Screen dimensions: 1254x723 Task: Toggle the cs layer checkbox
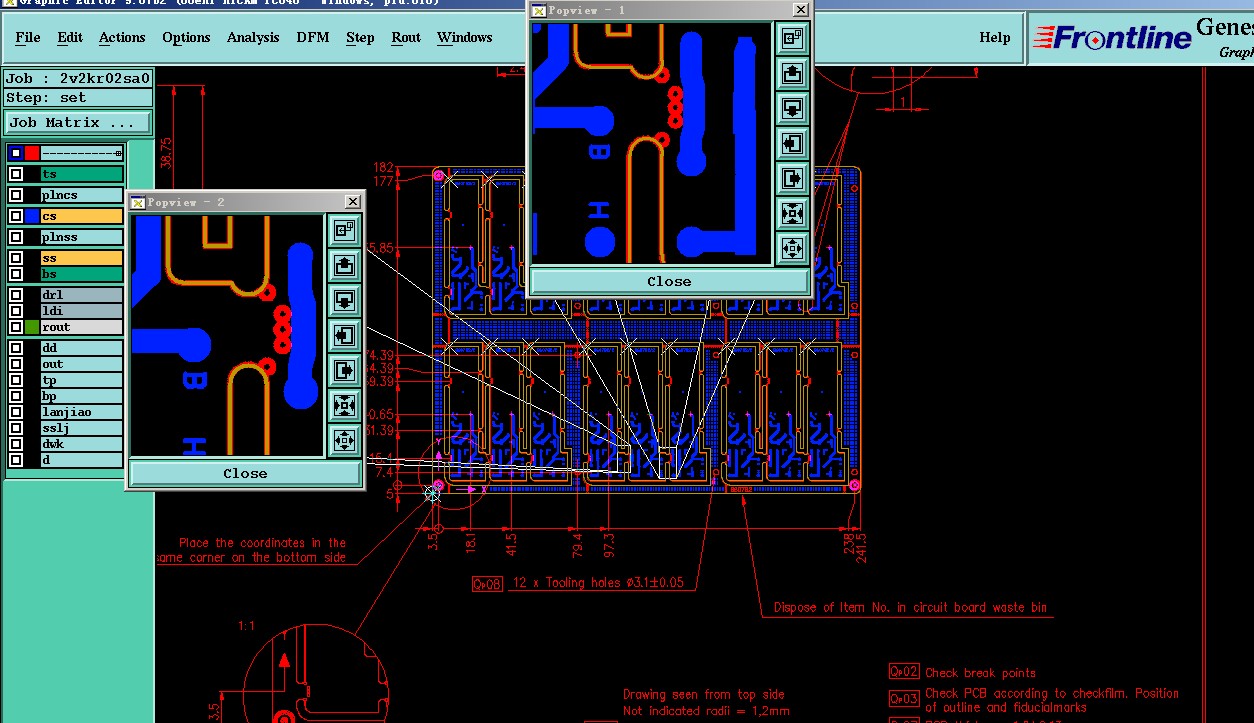[16, 216]
